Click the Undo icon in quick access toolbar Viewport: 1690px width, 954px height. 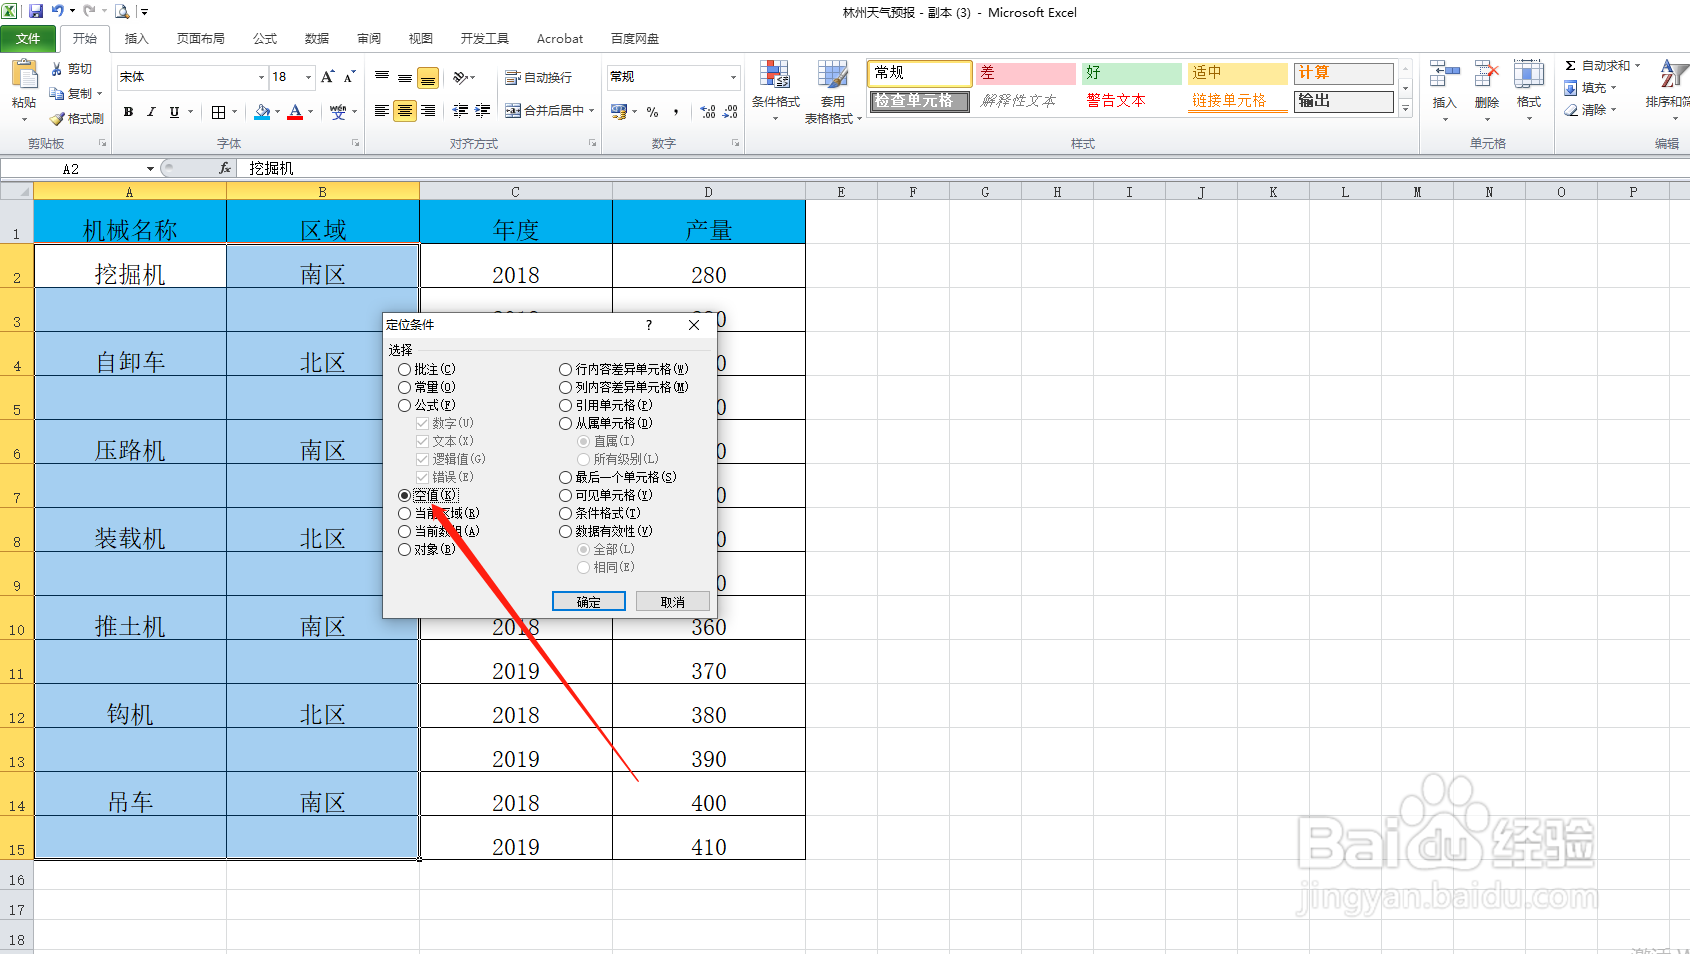click(58, 11)
